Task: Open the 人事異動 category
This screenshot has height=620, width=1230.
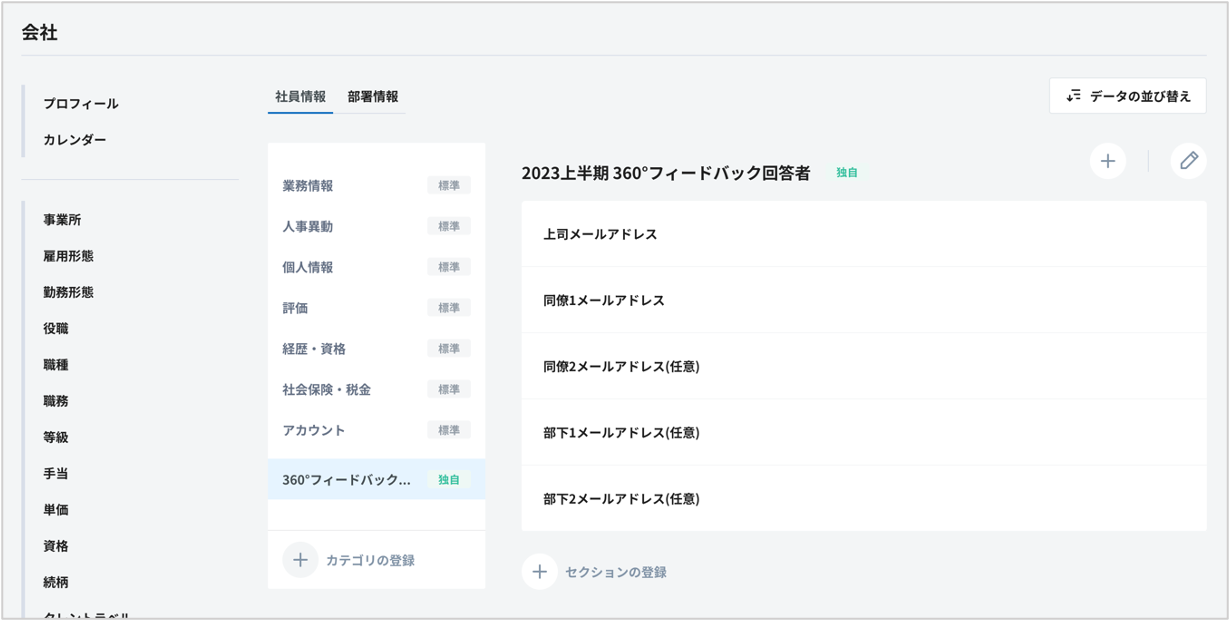Action: coord(308,227)
